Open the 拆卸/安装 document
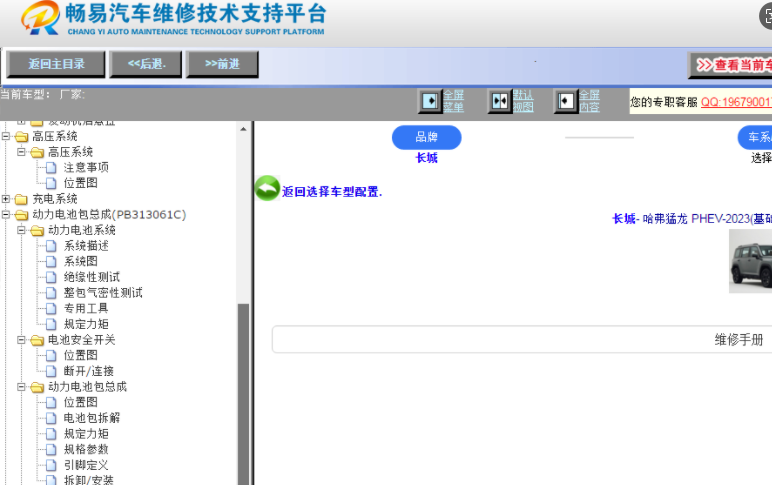Image resolution: width=772 pixels, height=485 pixels. pos(89,480)
